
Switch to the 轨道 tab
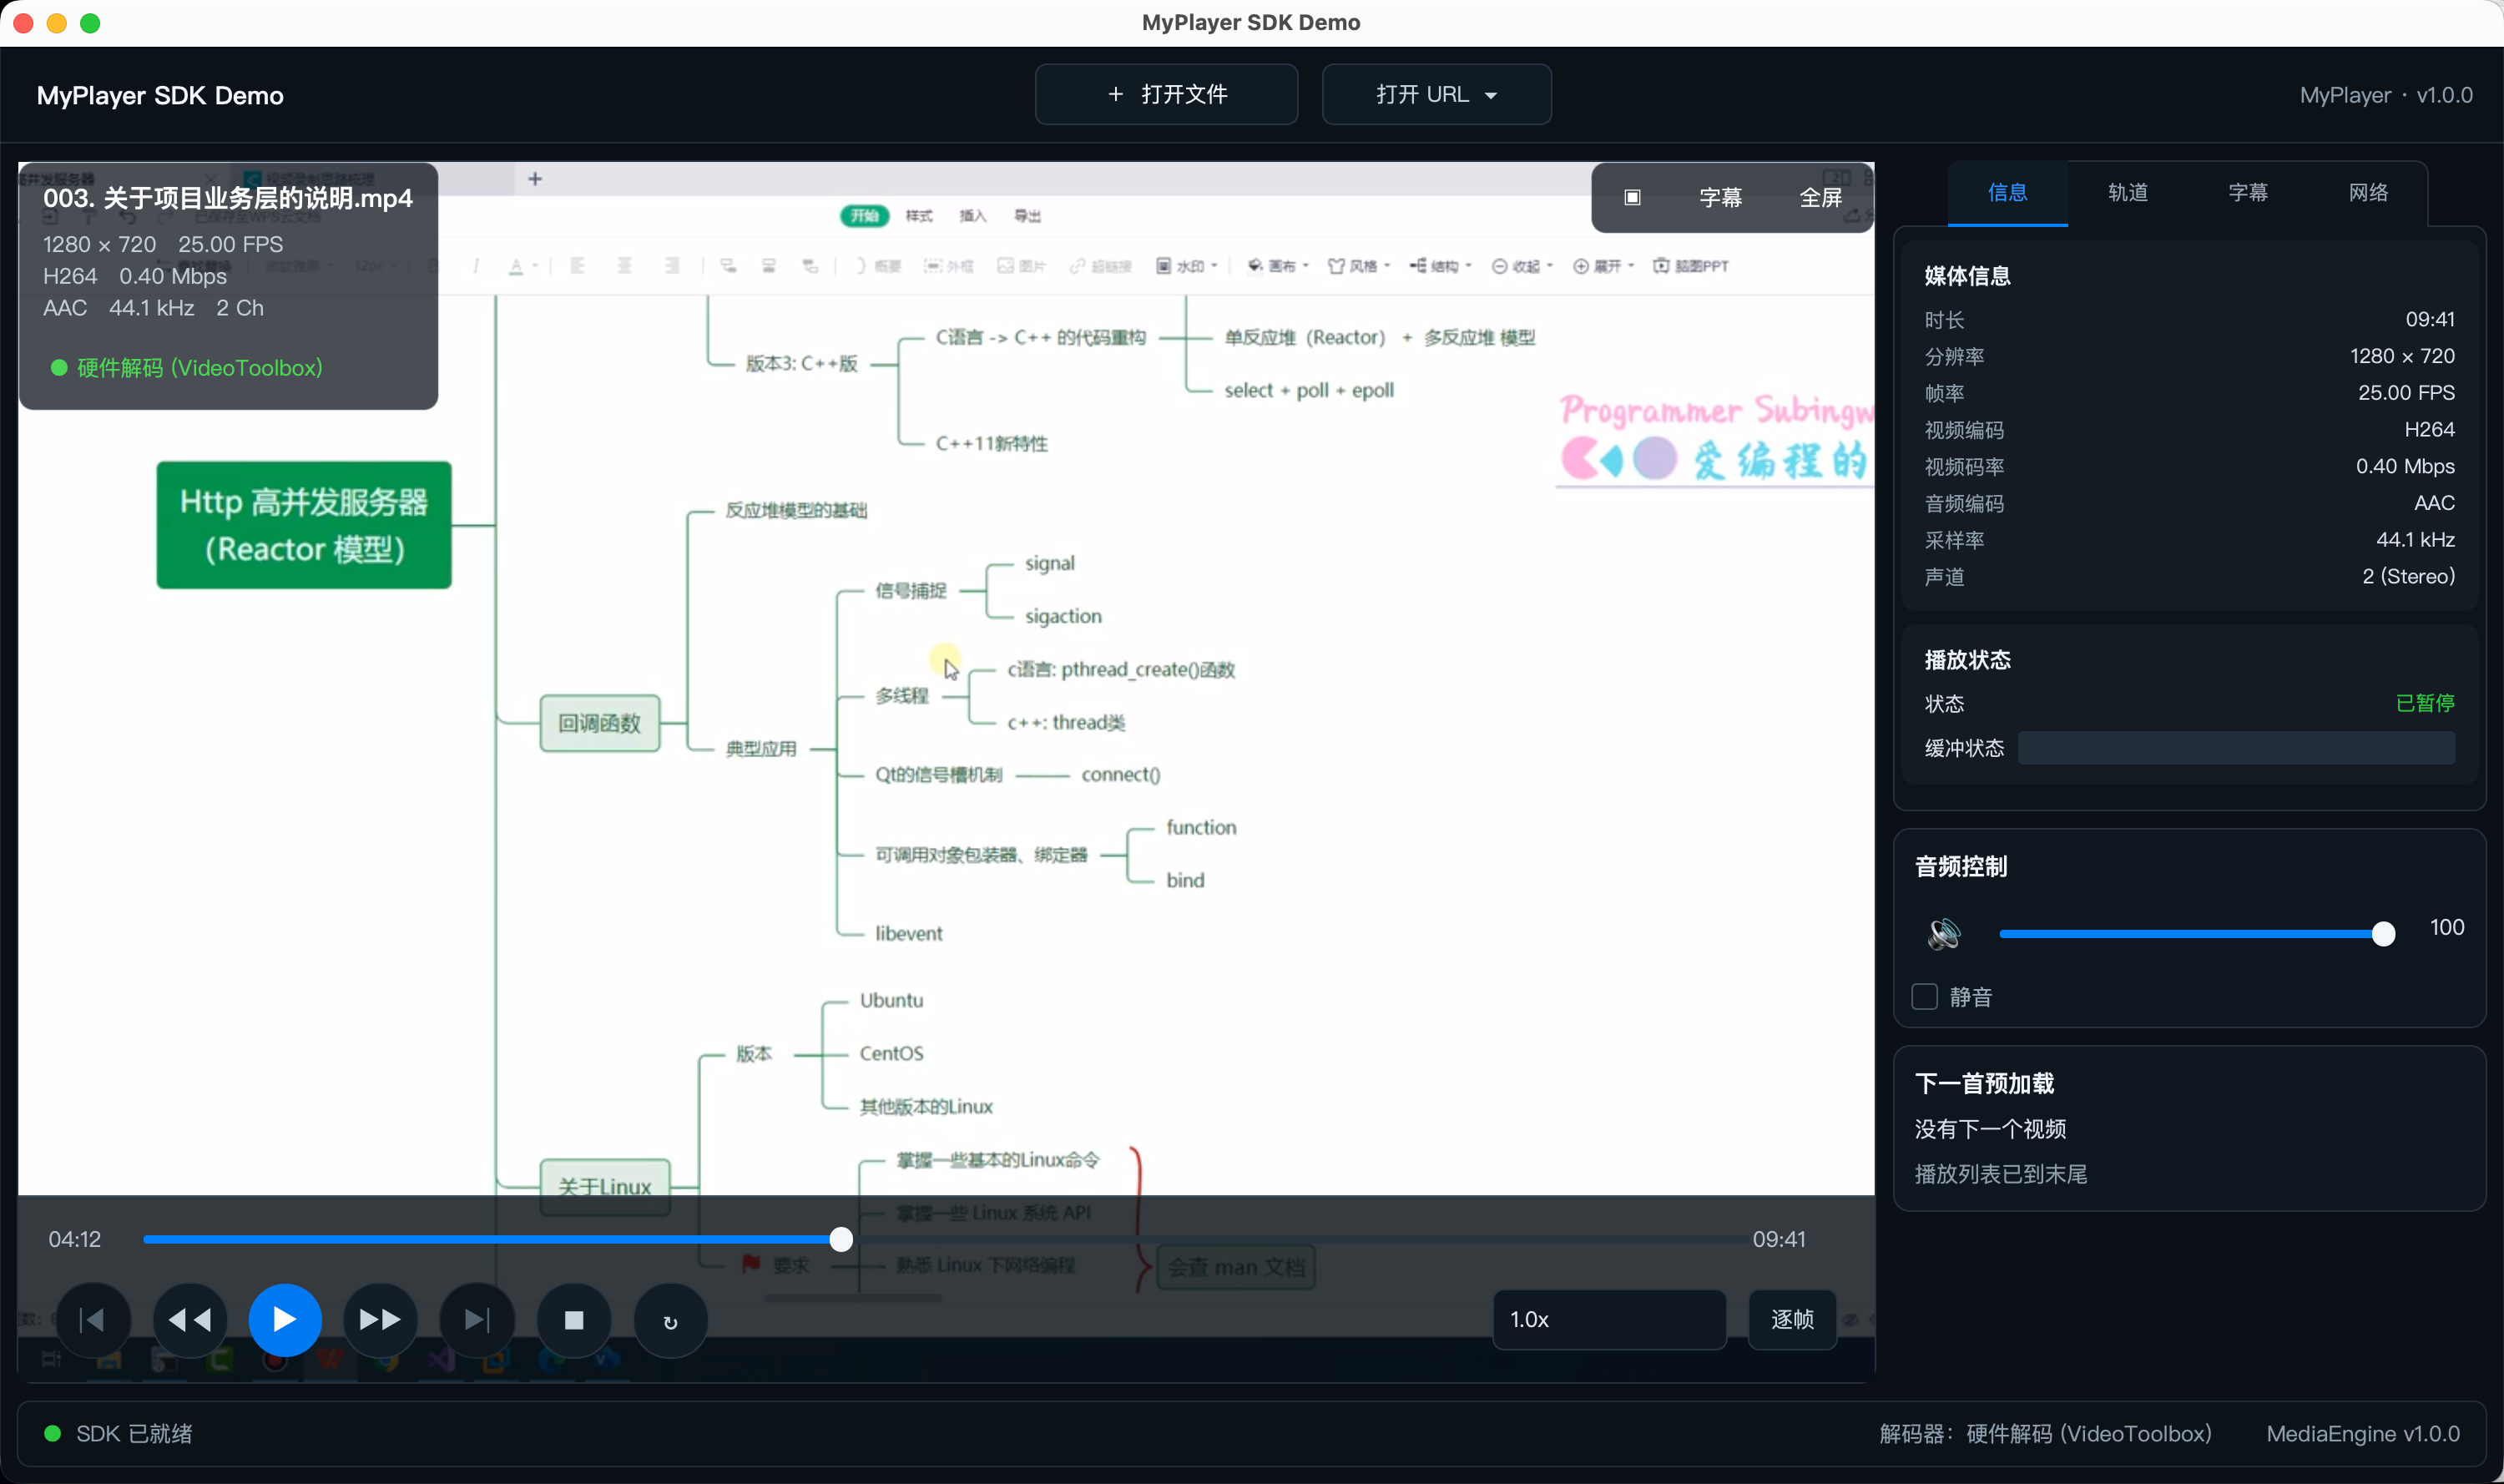click(2127, 192)
